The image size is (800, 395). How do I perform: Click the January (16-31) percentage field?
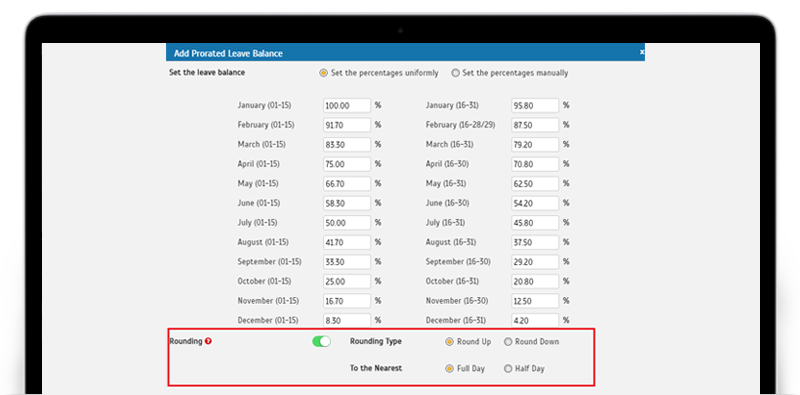535,106
